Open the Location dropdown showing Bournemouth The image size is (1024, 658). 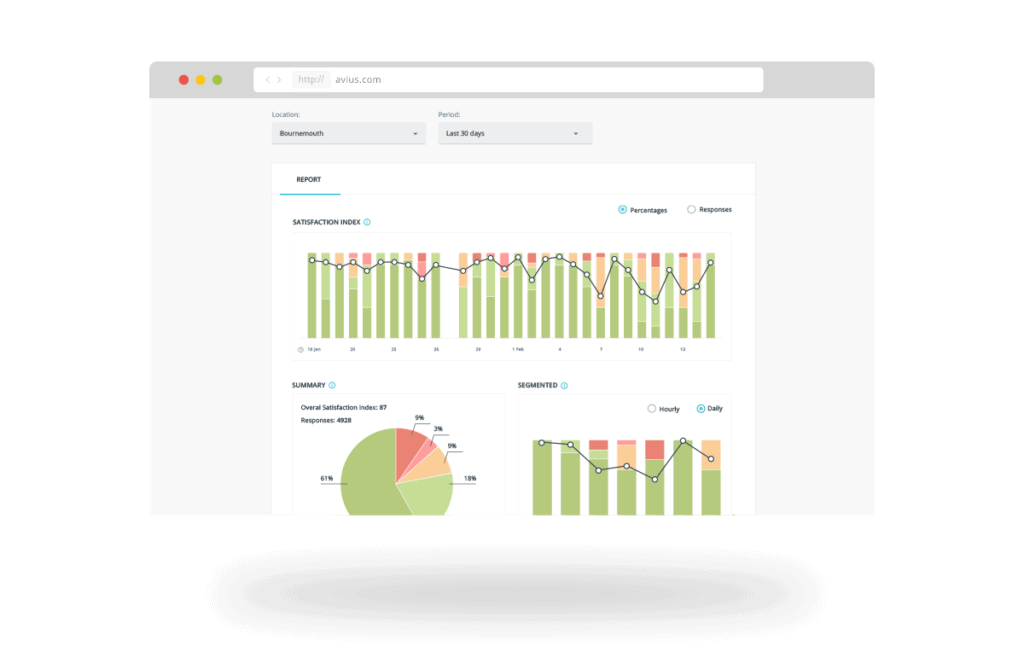pos(348,132)
